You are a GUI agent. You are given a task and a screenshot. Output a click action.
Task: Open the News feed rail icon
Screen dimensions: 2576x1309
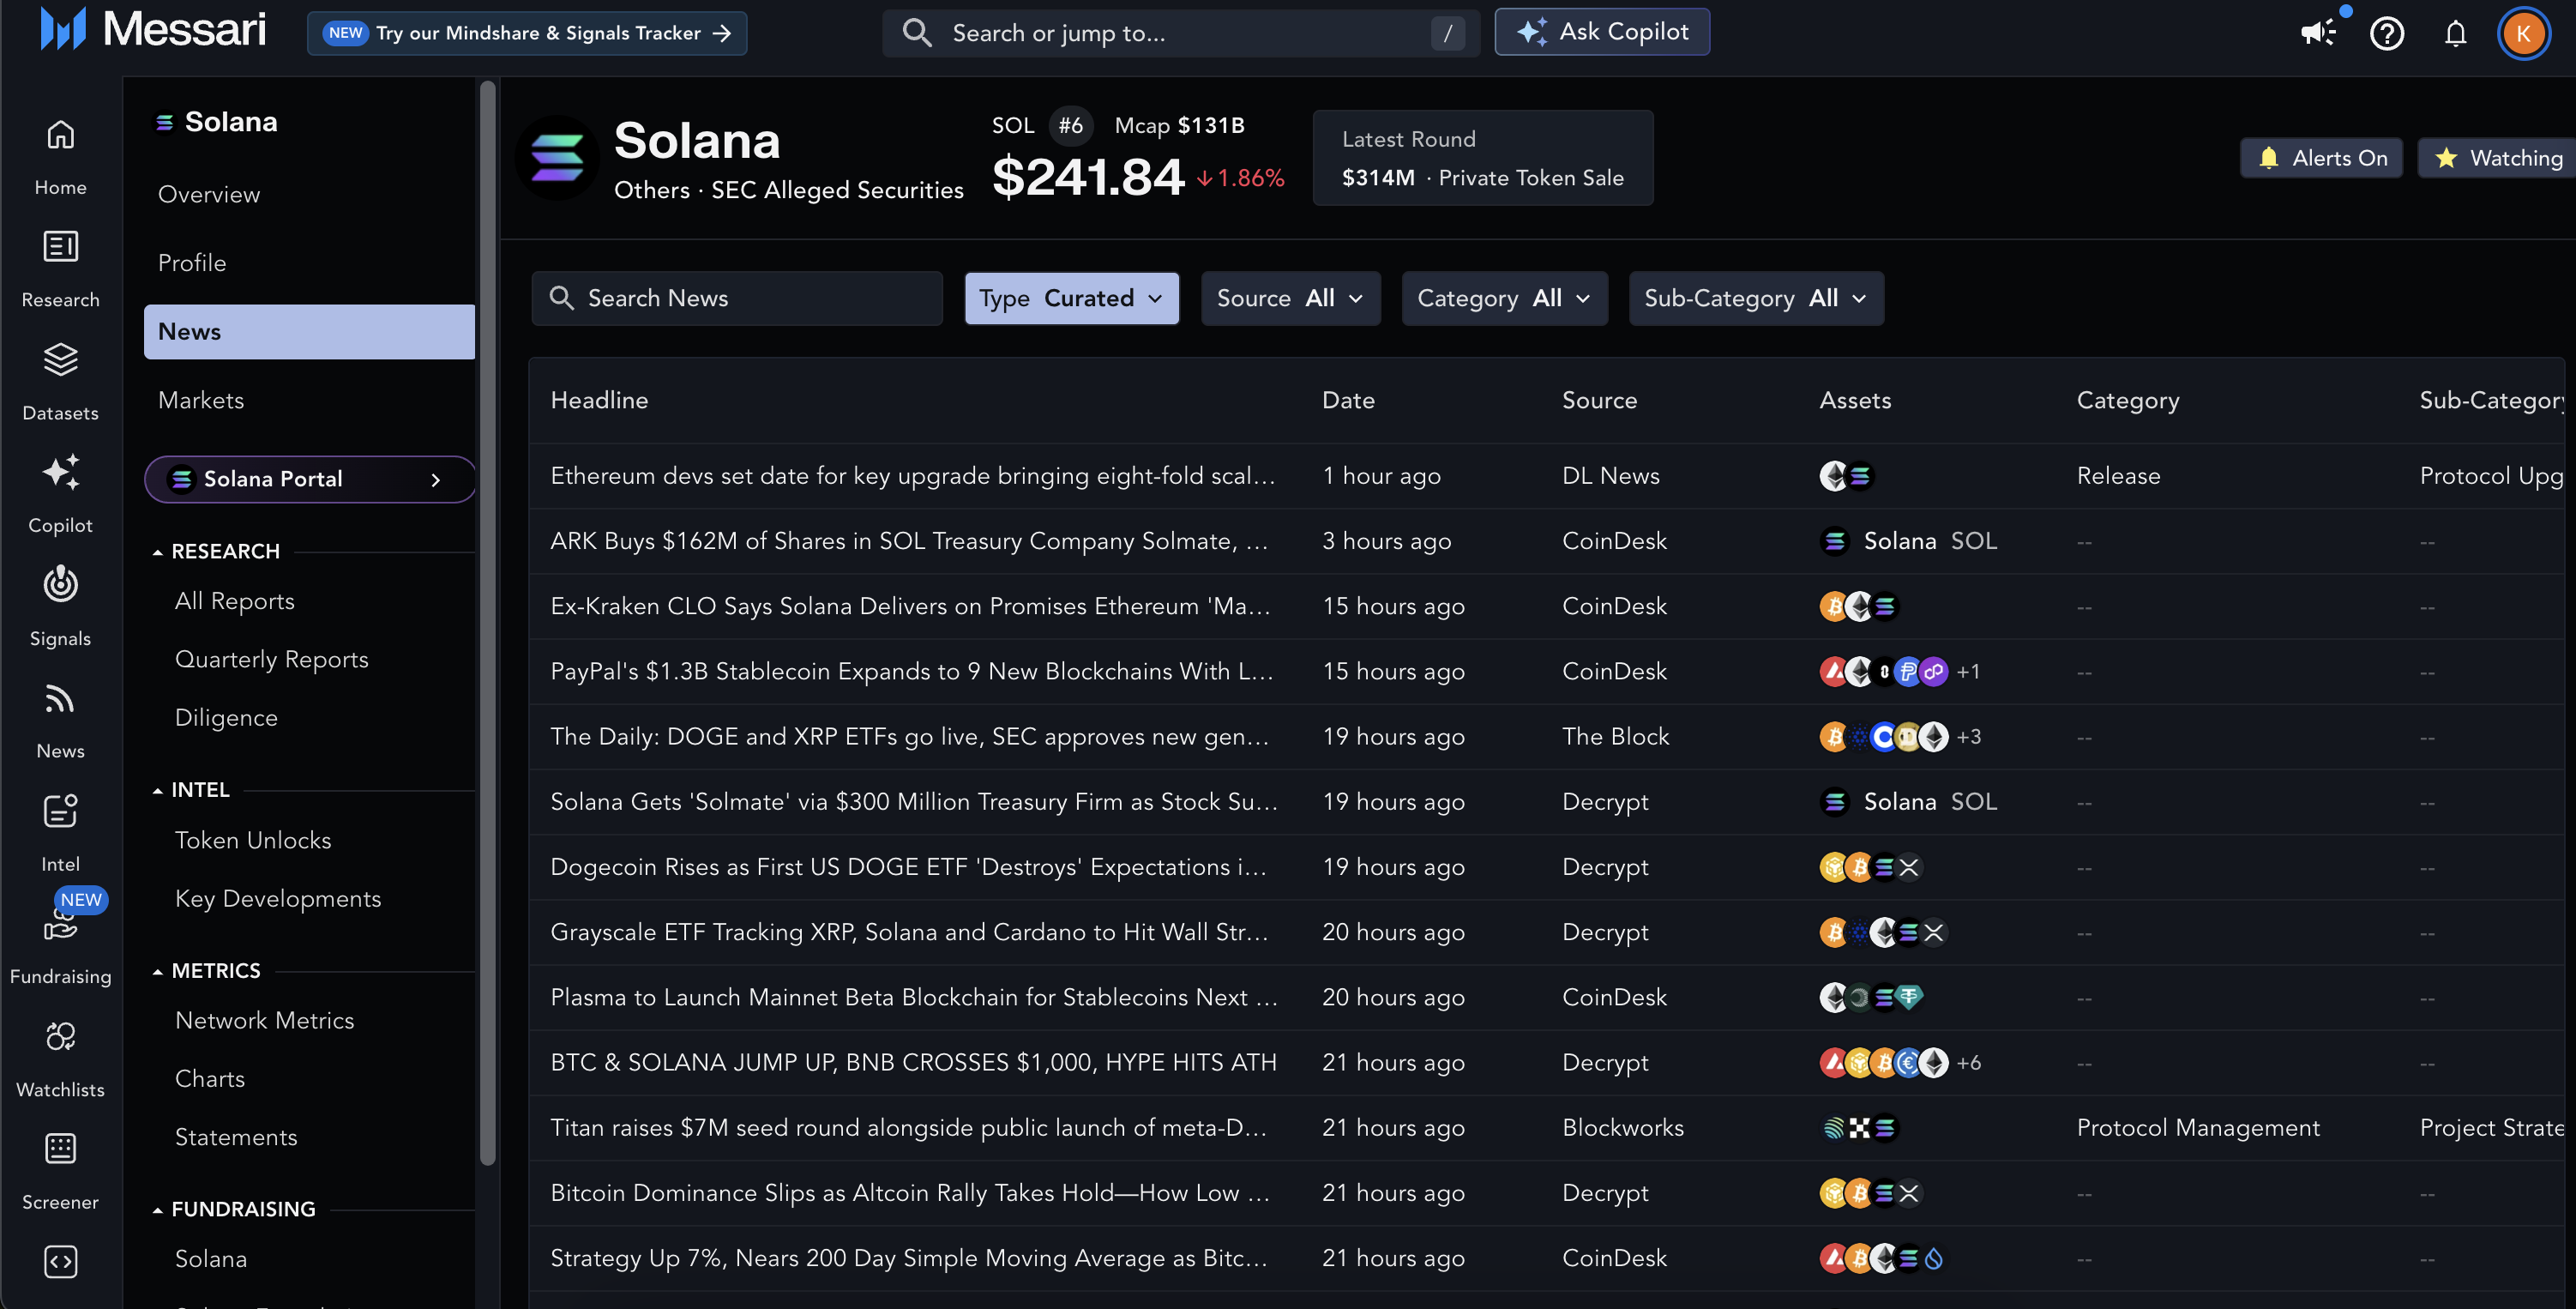pyautogui.click(x=60, y=698)
